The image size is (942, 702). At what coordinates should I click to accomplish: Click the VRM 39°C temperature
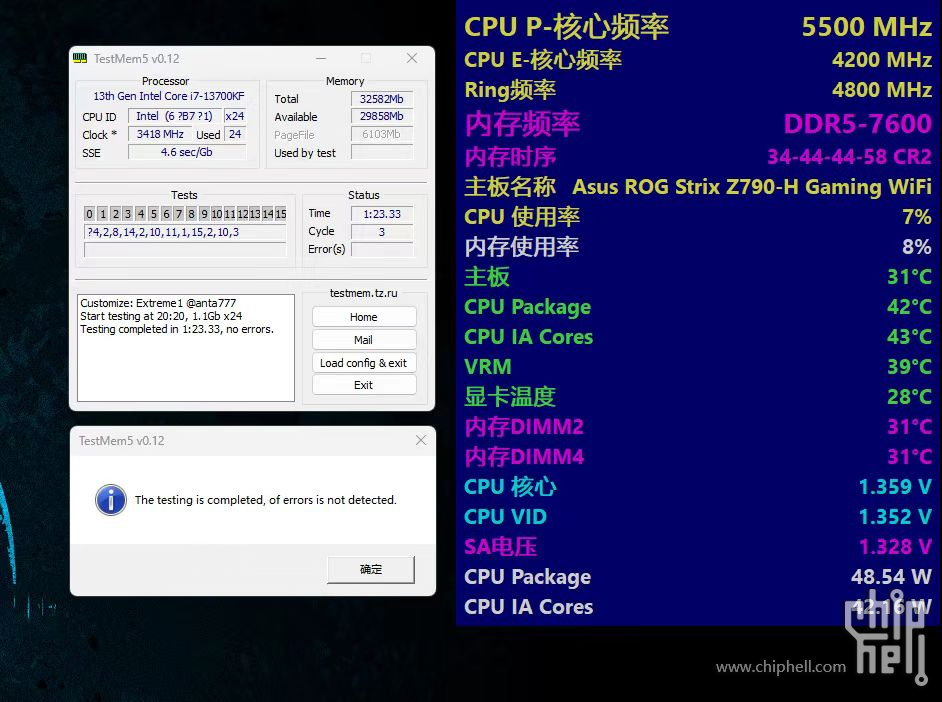point(910,366)
